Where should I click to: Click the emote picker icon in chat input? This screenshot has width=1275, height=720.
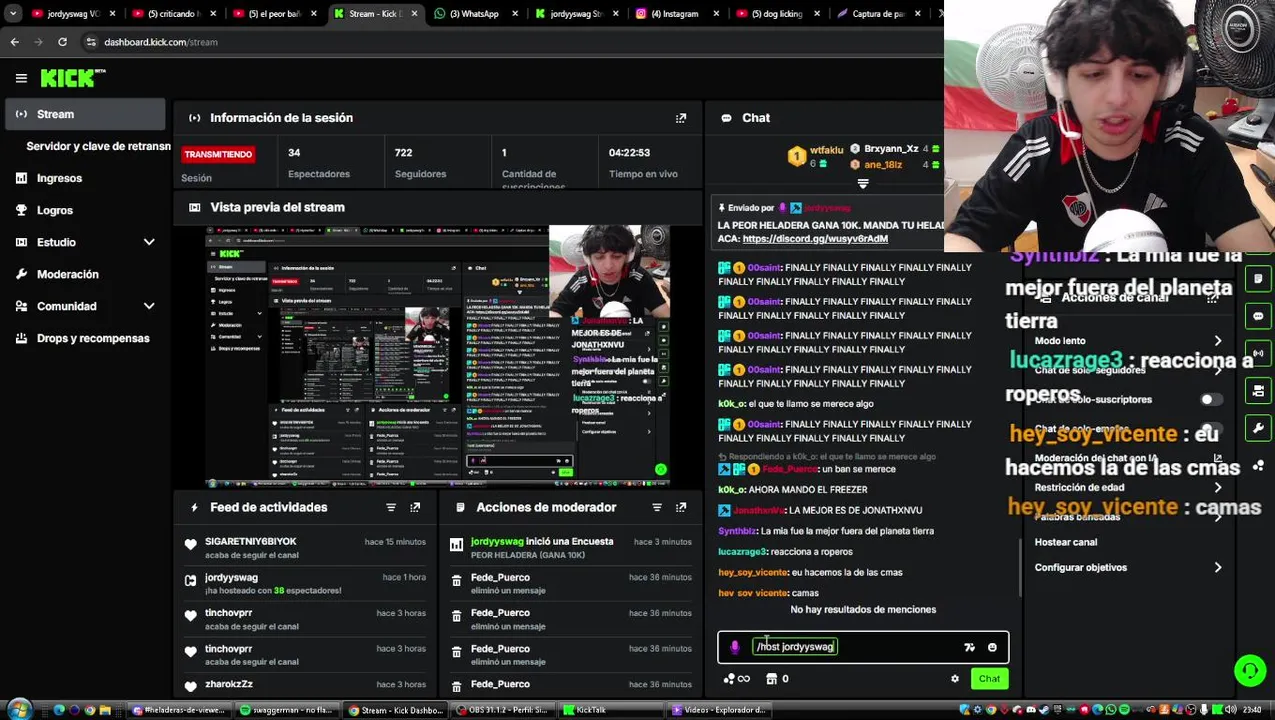click(x=992, y=647)
